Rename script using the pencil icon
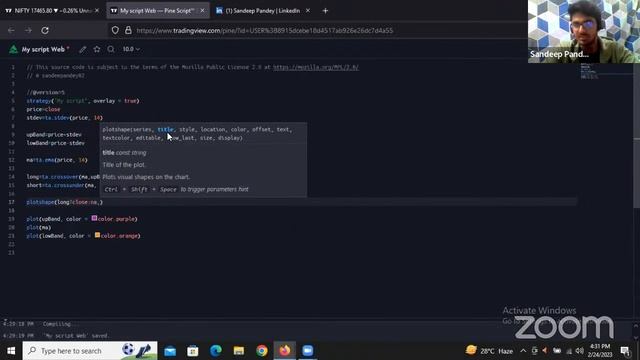Screen dimensions: 640x360 [82, 49]
